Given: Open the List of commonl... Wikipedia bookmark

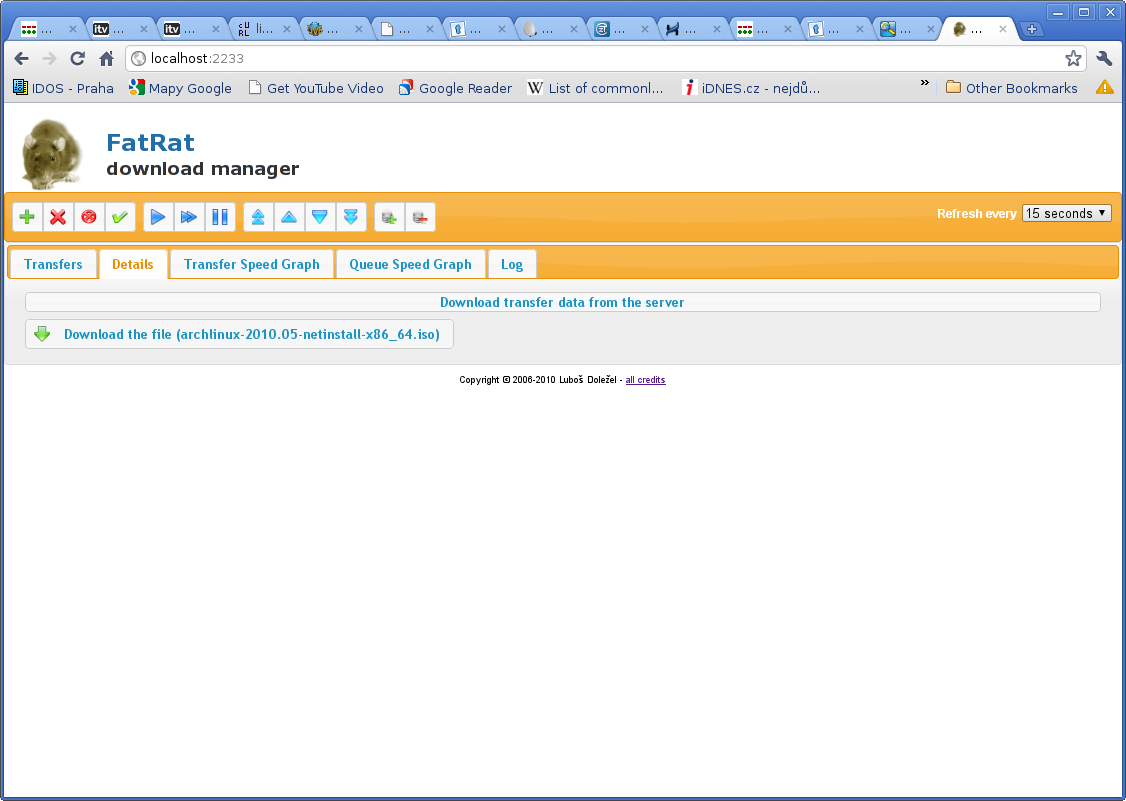Looking at the screenshot, I should (x=595, y=88).
